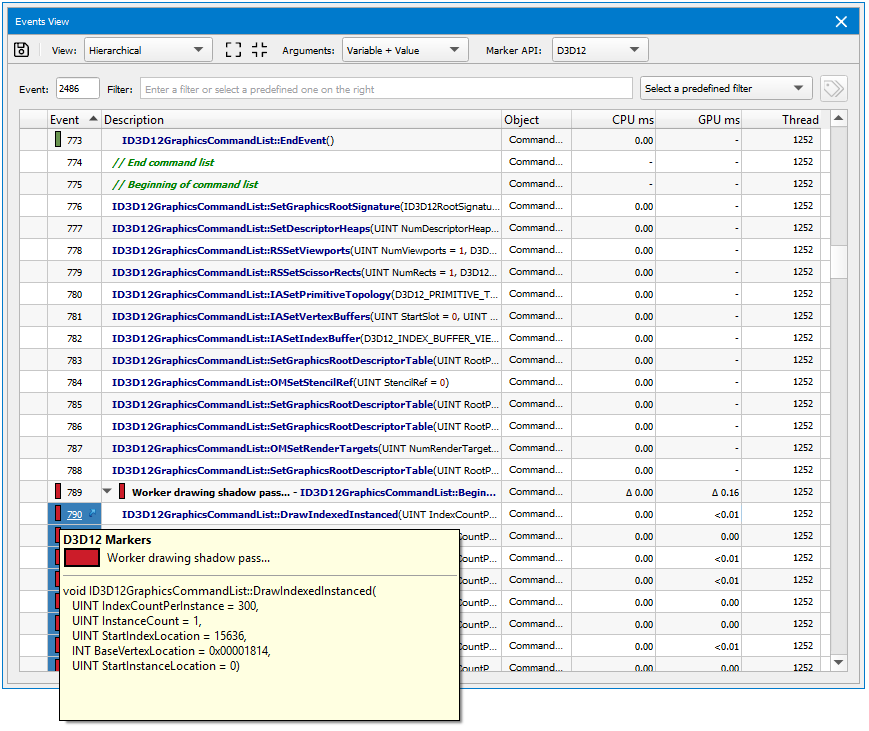The width and height of the screenshot is (869, 731).
Task: Click the green marker on event 773
Action: (58, 140)
